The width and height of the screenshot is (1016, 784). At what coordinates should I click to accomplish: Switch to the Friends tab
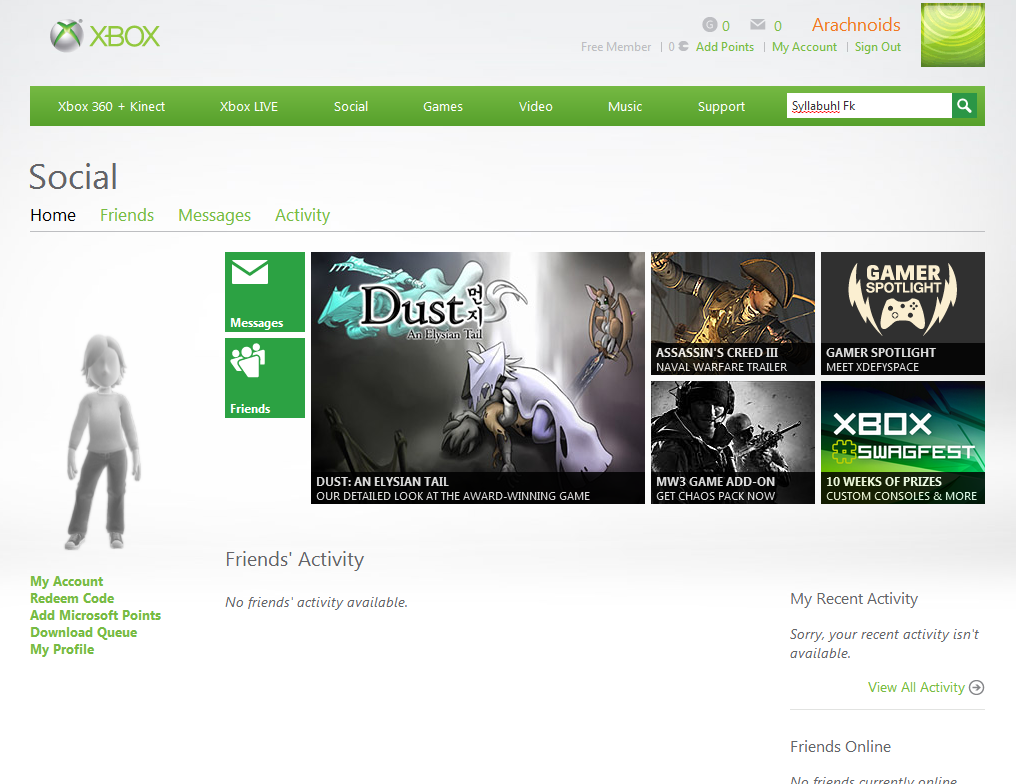[x=127, y=215]
